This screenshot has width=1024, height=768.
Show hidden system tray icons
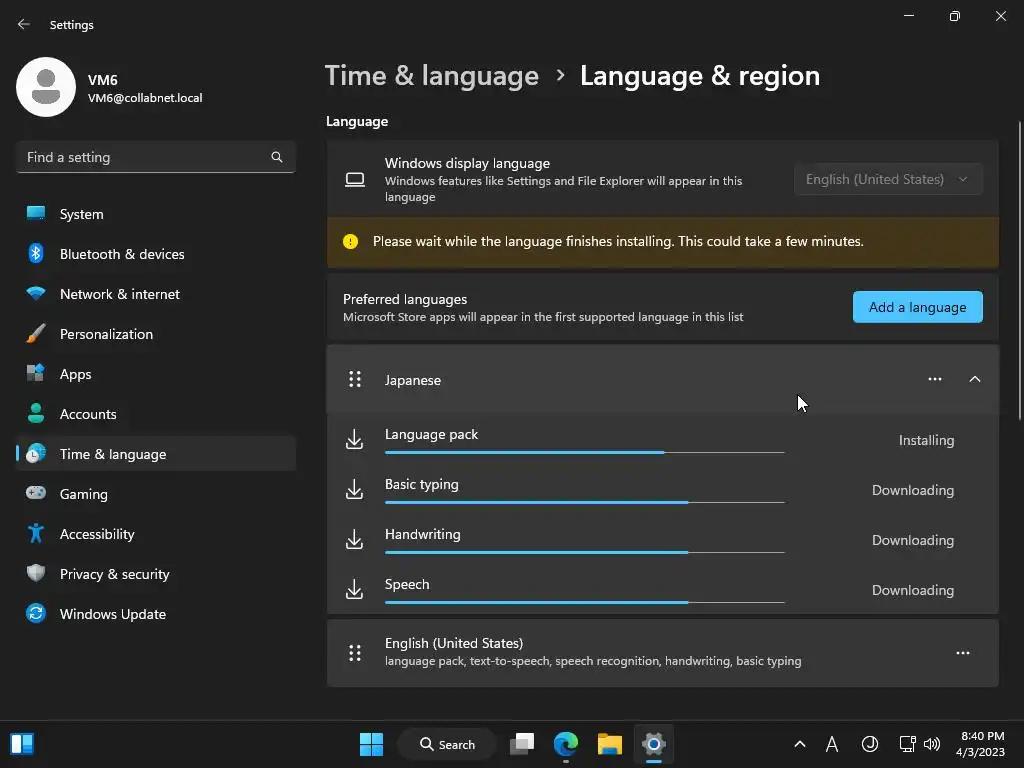(x=799, y=744)
